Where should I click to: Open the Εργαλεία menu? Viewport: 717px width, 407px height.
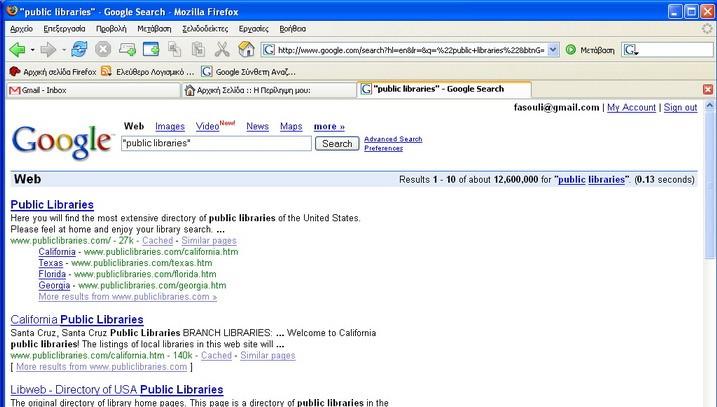tap(253, 29)
